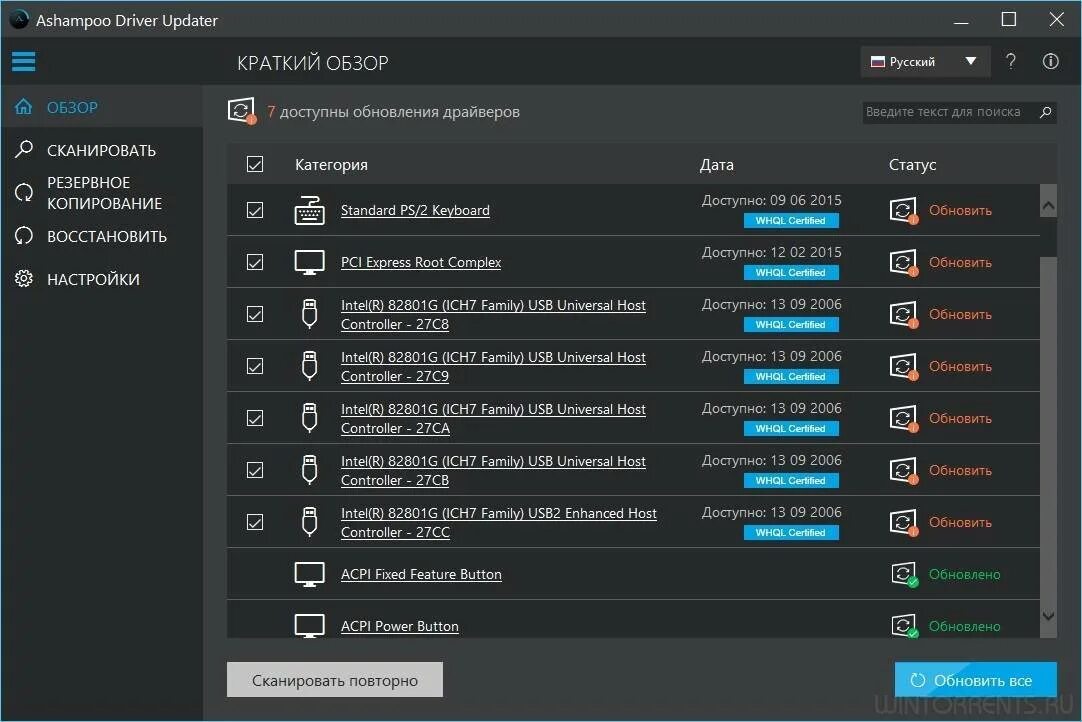Click WHQL Certified badge for PS/2 Keyboard
1082x722 pixels.
(x=791, y=220)
